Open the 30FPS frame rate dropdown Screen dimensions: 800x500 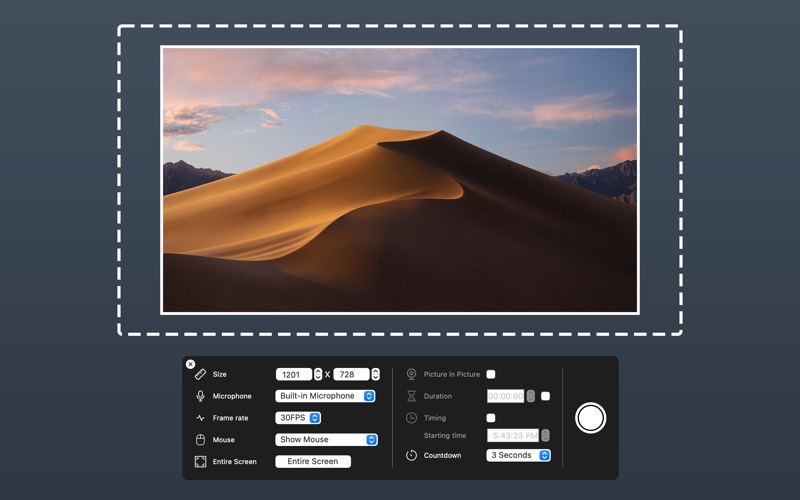(298, 418)
